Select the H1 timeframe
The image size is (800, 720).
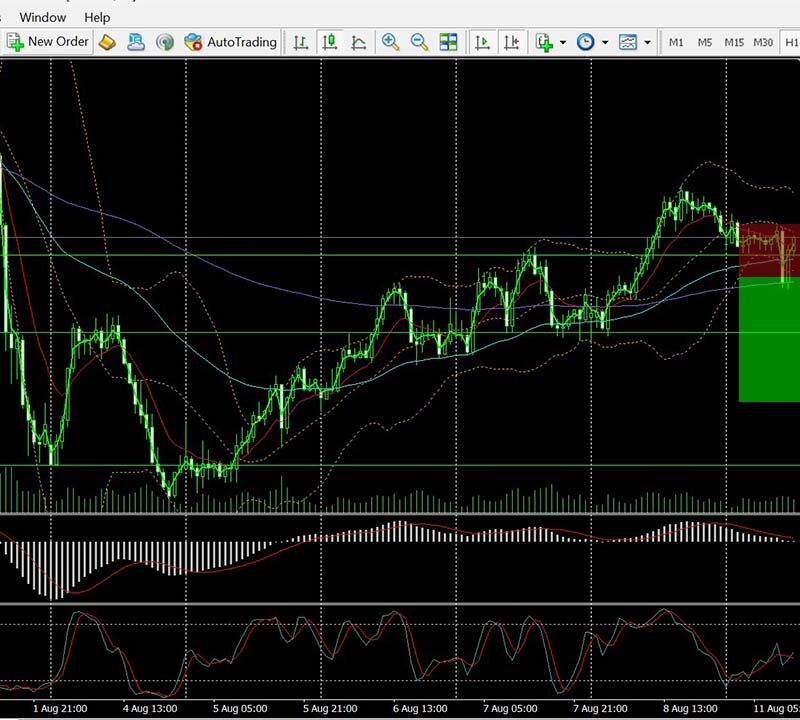pos(791,42)
